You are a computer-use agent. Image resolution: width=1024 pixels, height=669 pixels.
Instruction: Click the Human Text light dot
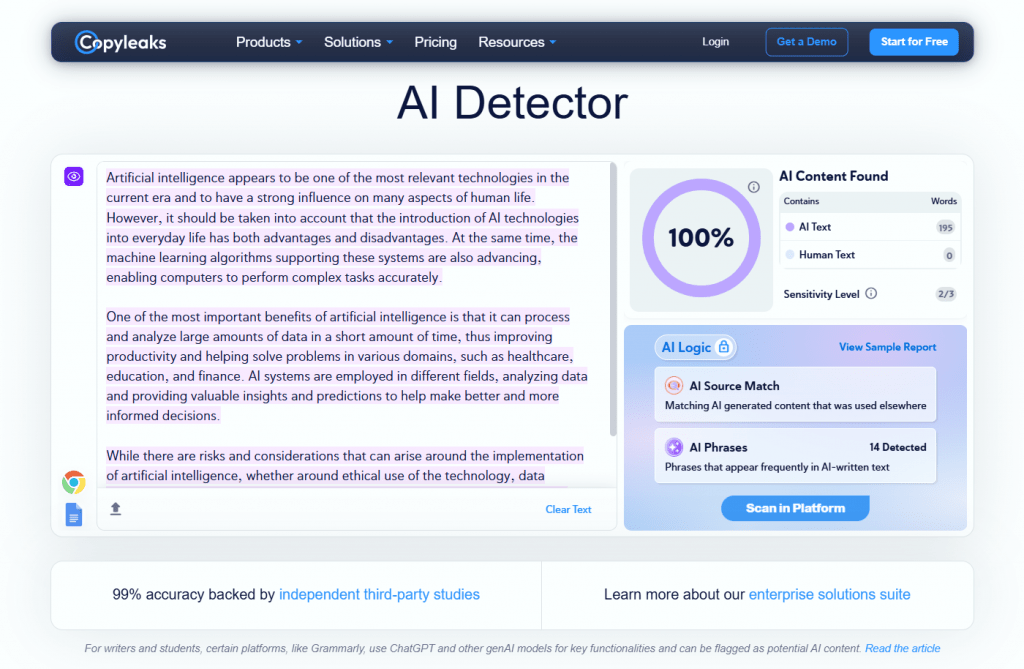pyautogui.click(x=790, y=255)
